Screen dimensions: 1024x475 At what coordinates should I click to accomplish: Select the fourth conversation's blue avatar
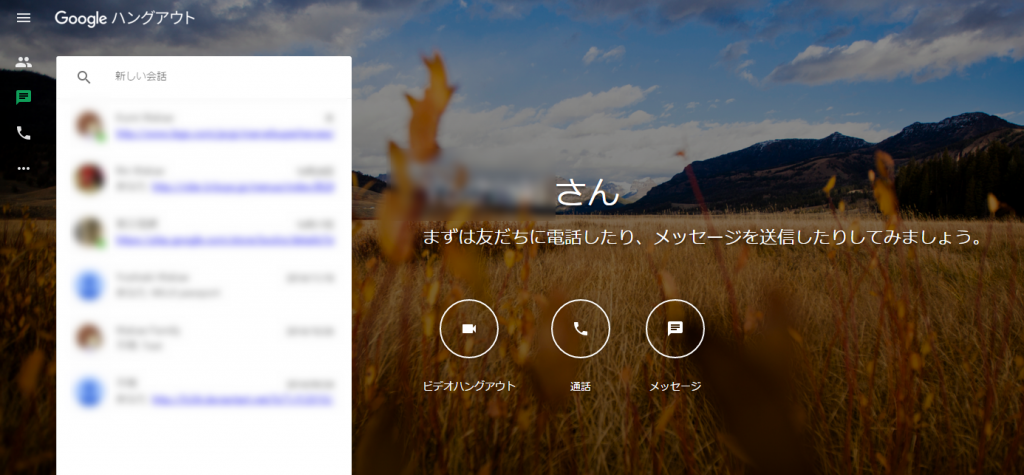click(x=90, y=285)
